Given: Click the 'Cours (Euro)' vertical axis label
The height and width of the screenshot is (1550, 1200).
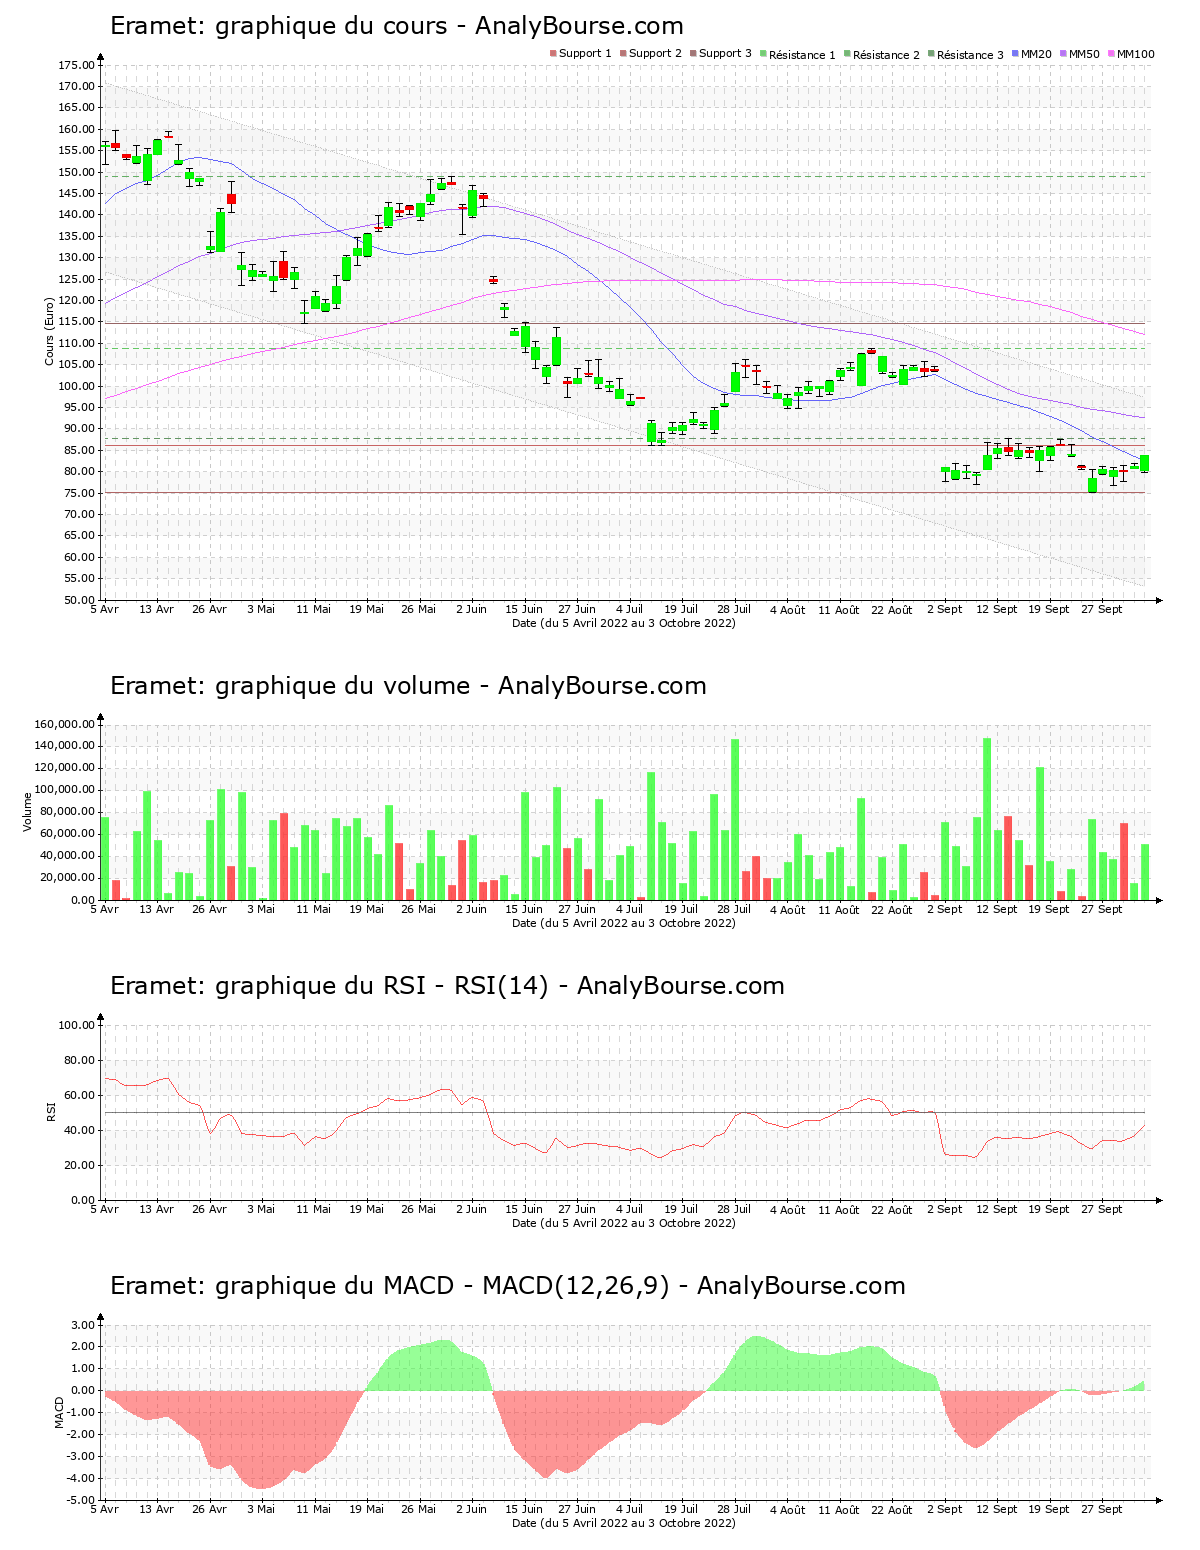Looking at the screenshot, I should (49, 331).
